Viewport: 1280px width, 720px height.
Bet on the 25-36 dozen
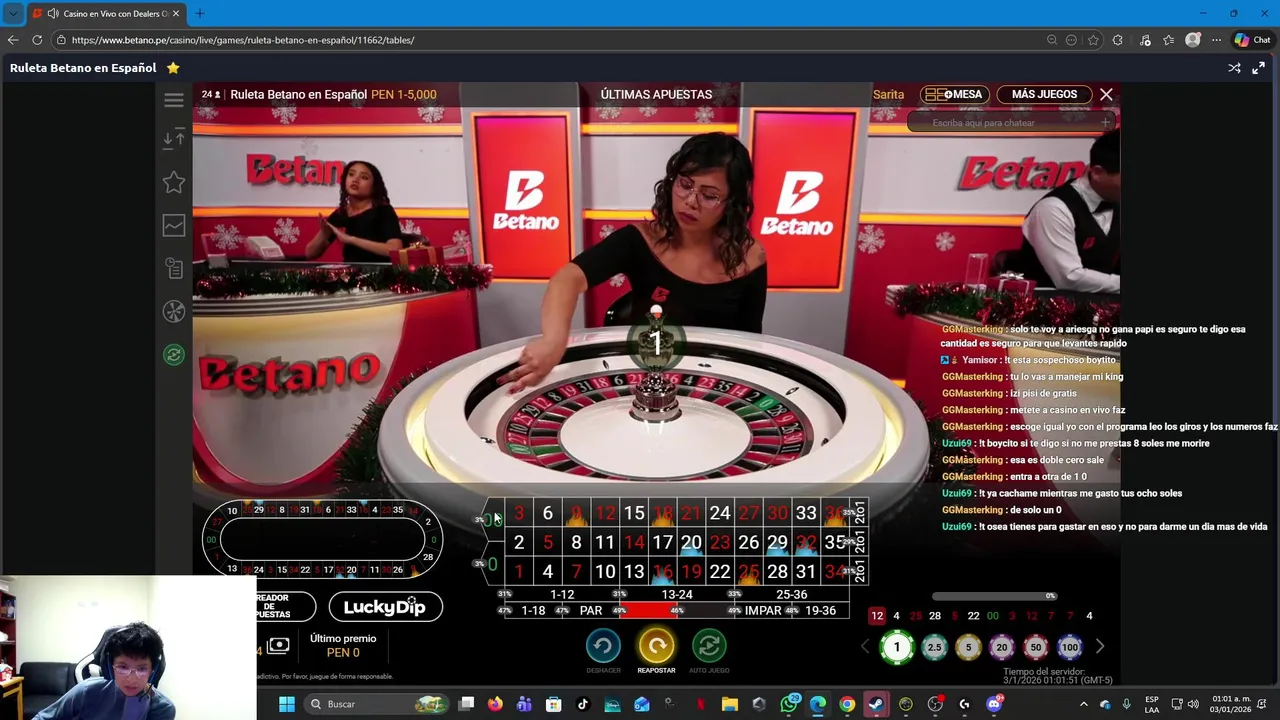[791, 594]
